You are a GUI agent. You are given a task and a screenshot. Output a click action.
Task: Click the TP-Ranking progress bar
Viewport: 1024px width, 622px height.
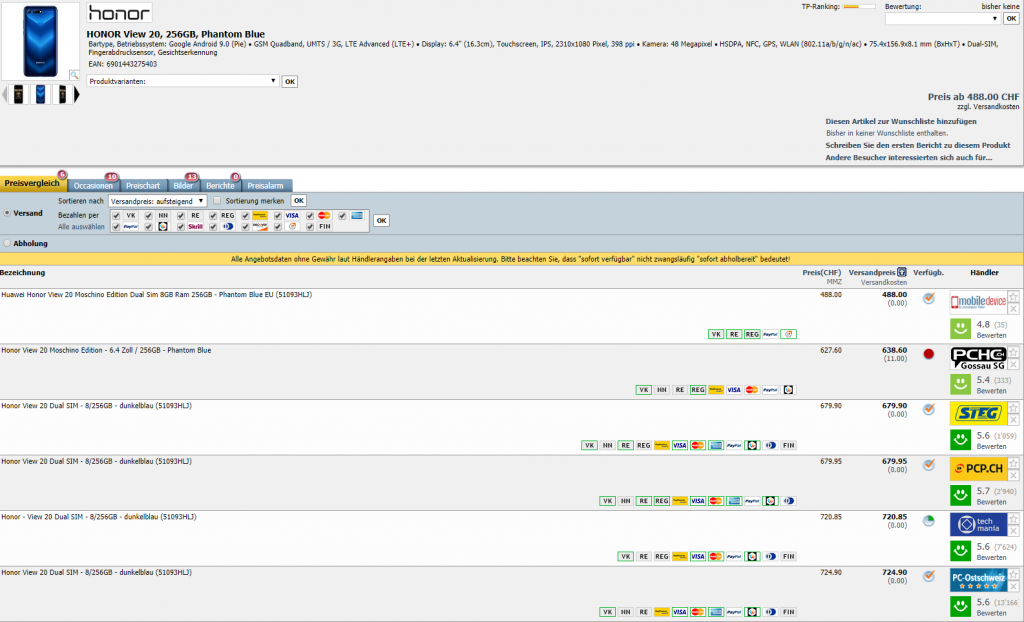[858, 7]
